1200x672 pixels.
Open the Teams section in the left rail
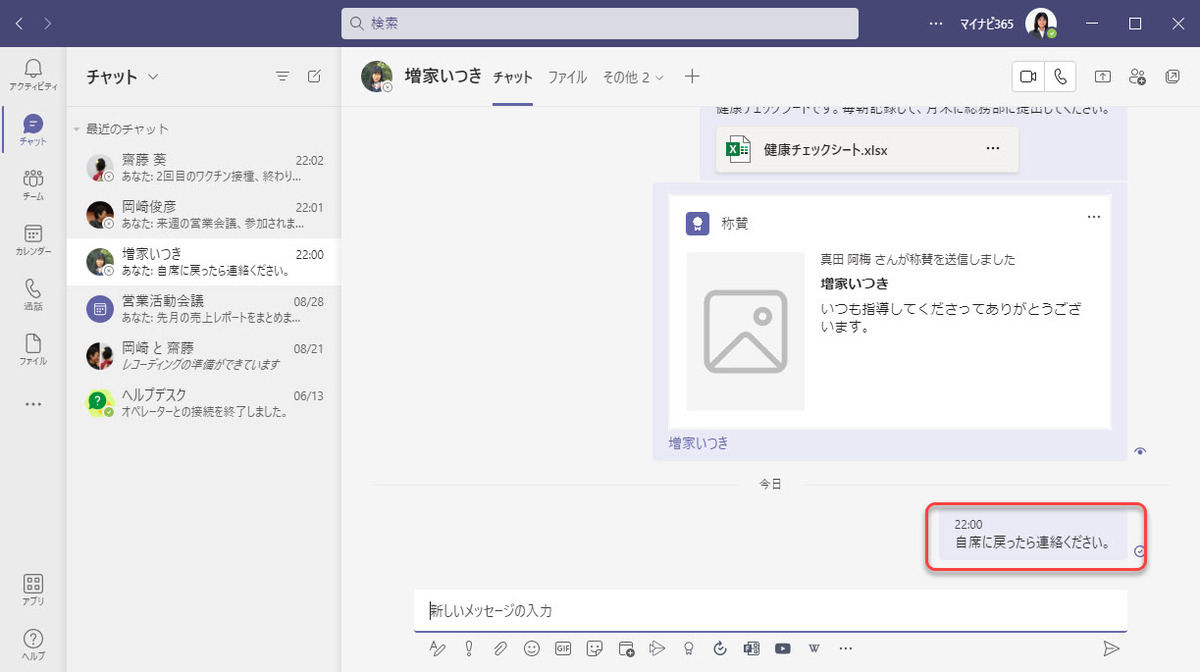[x=33, y=185]
